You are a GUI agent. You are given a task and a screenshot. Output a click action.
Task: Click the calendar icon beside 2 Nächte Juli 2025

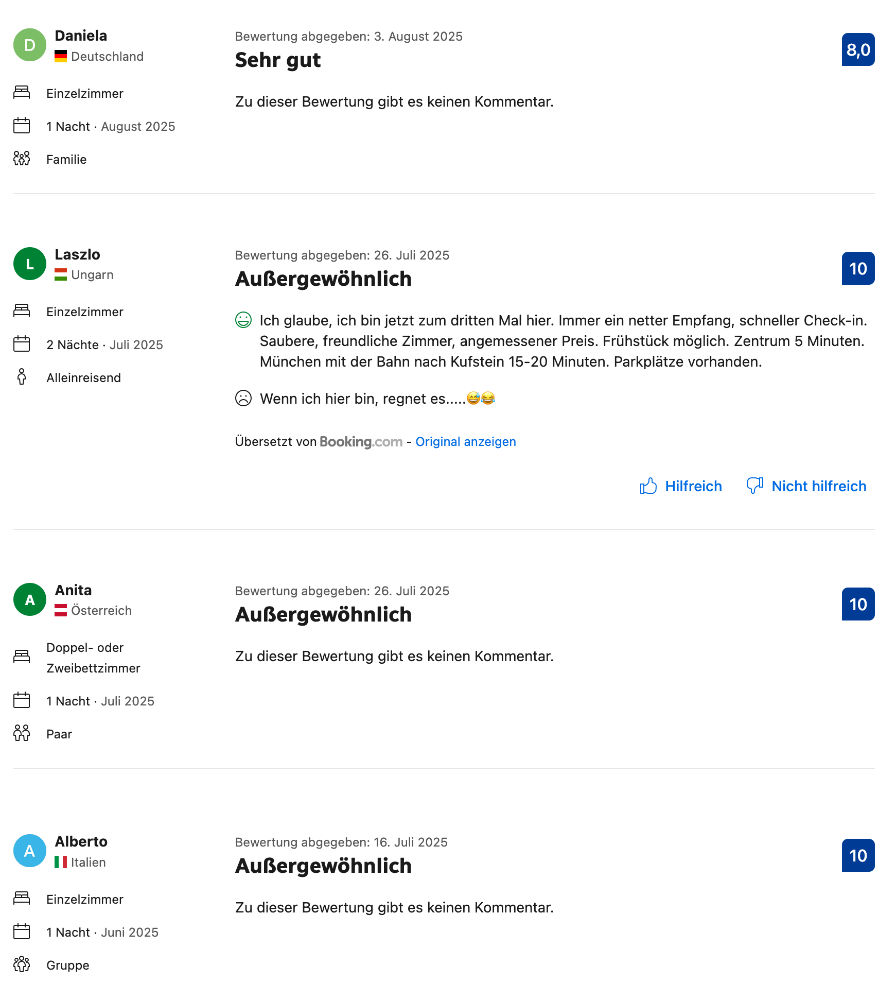click(22, 344)
